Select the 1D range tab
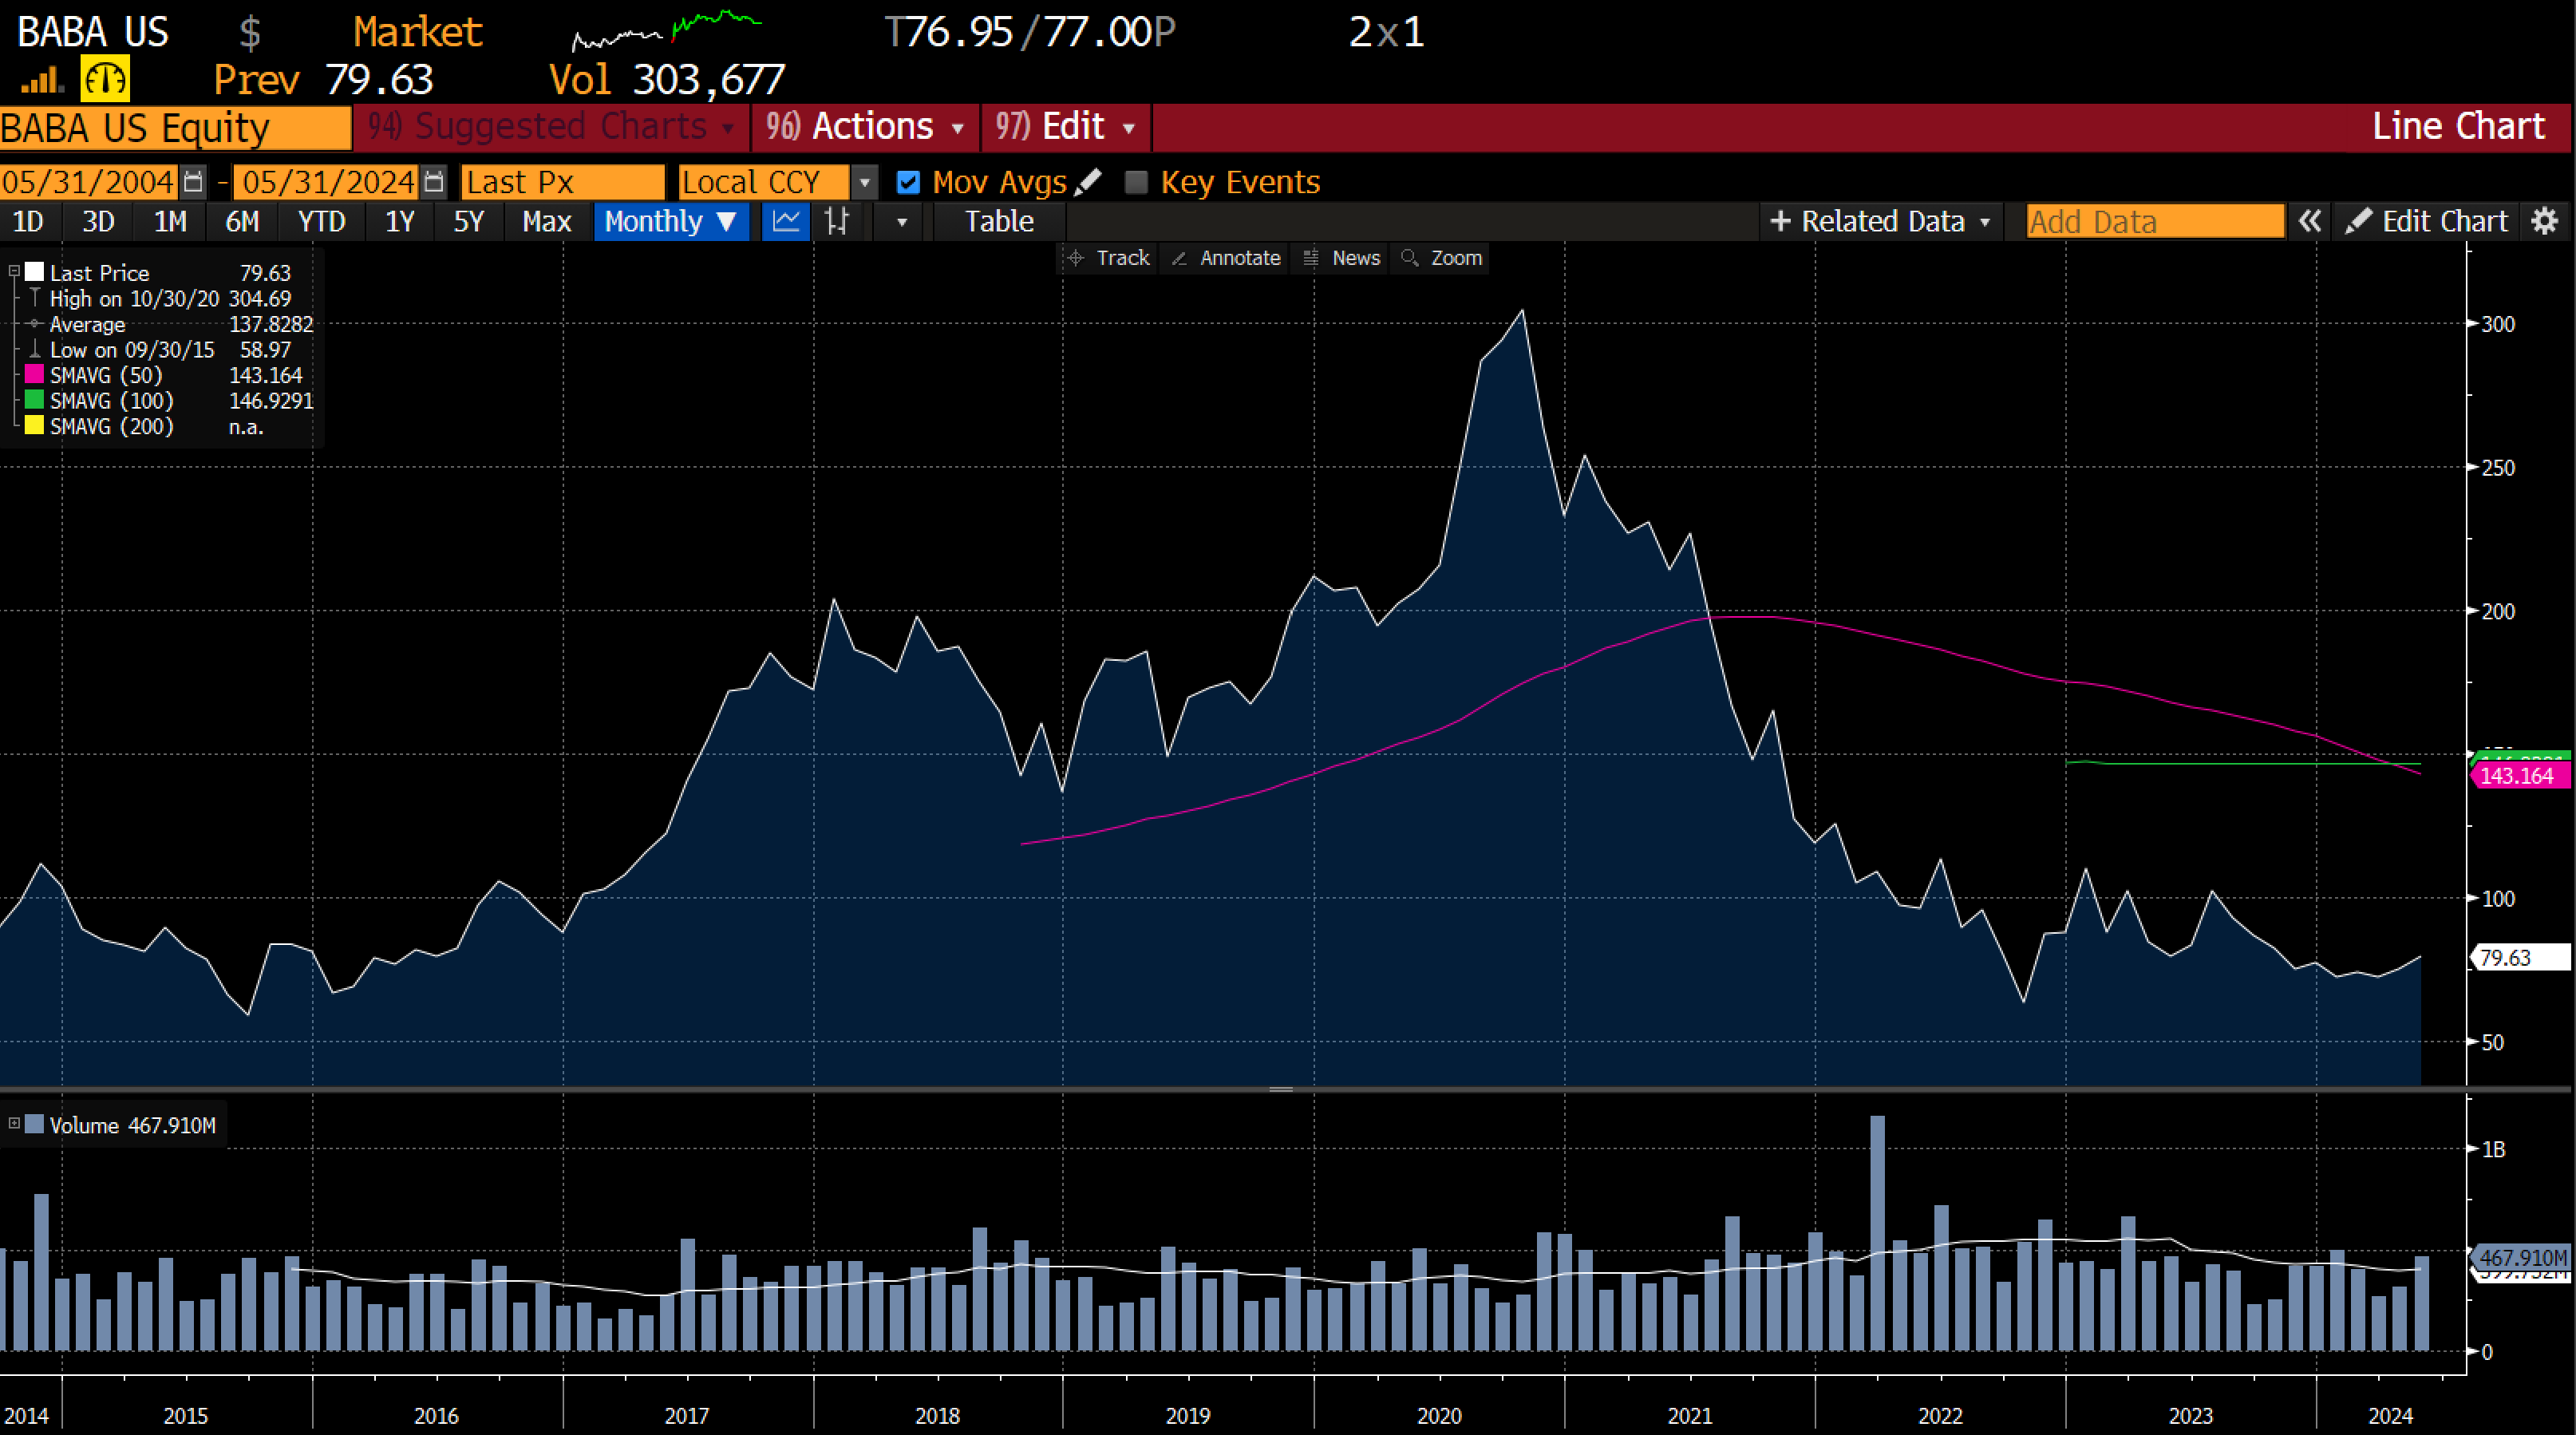The image size is (2576, 1435). point(28,221)
